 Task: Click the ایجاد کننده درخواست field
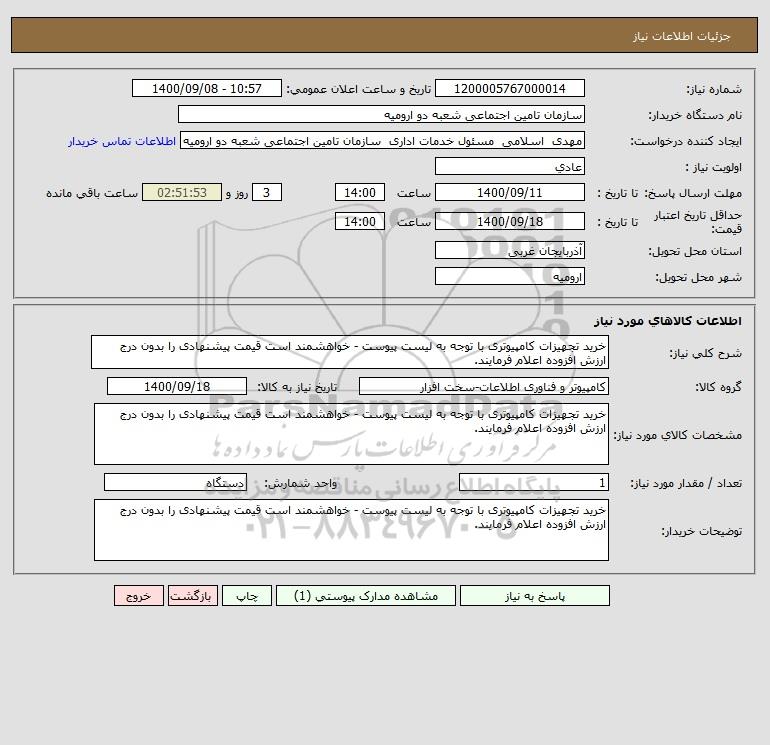point(383,140)
